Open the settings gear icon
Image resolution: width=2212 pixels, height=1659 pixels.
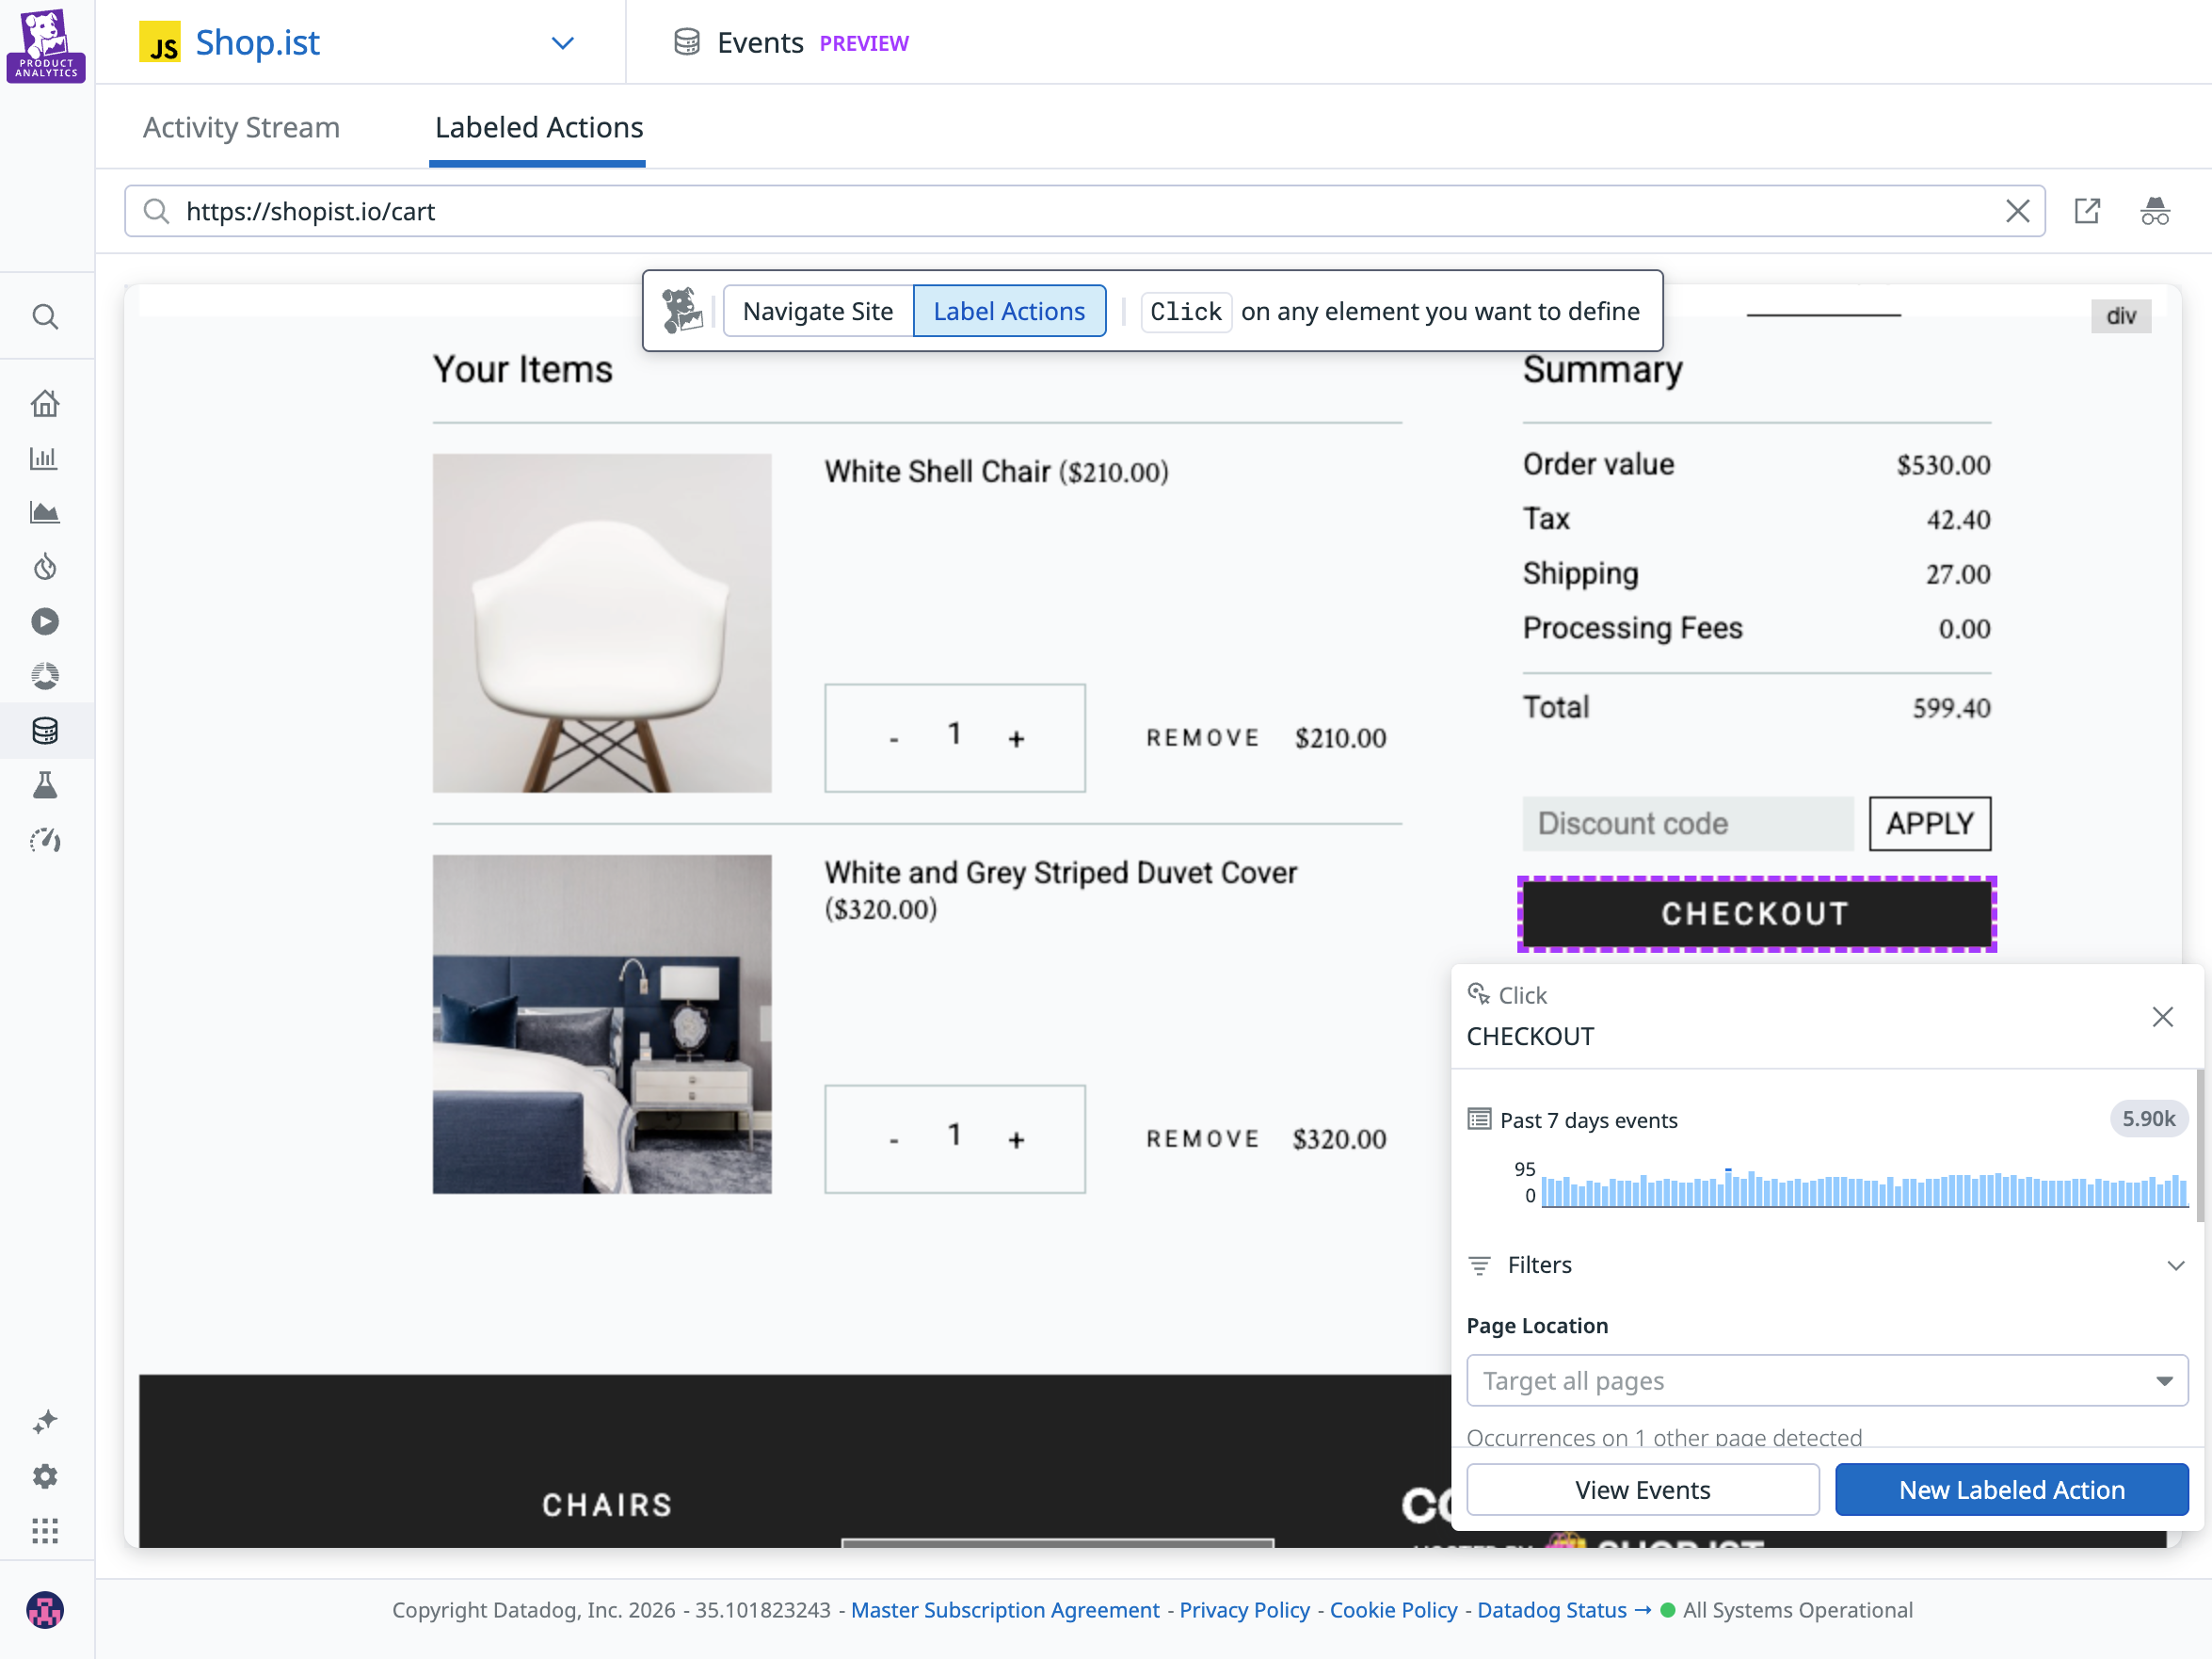[x=46, y=1476]
